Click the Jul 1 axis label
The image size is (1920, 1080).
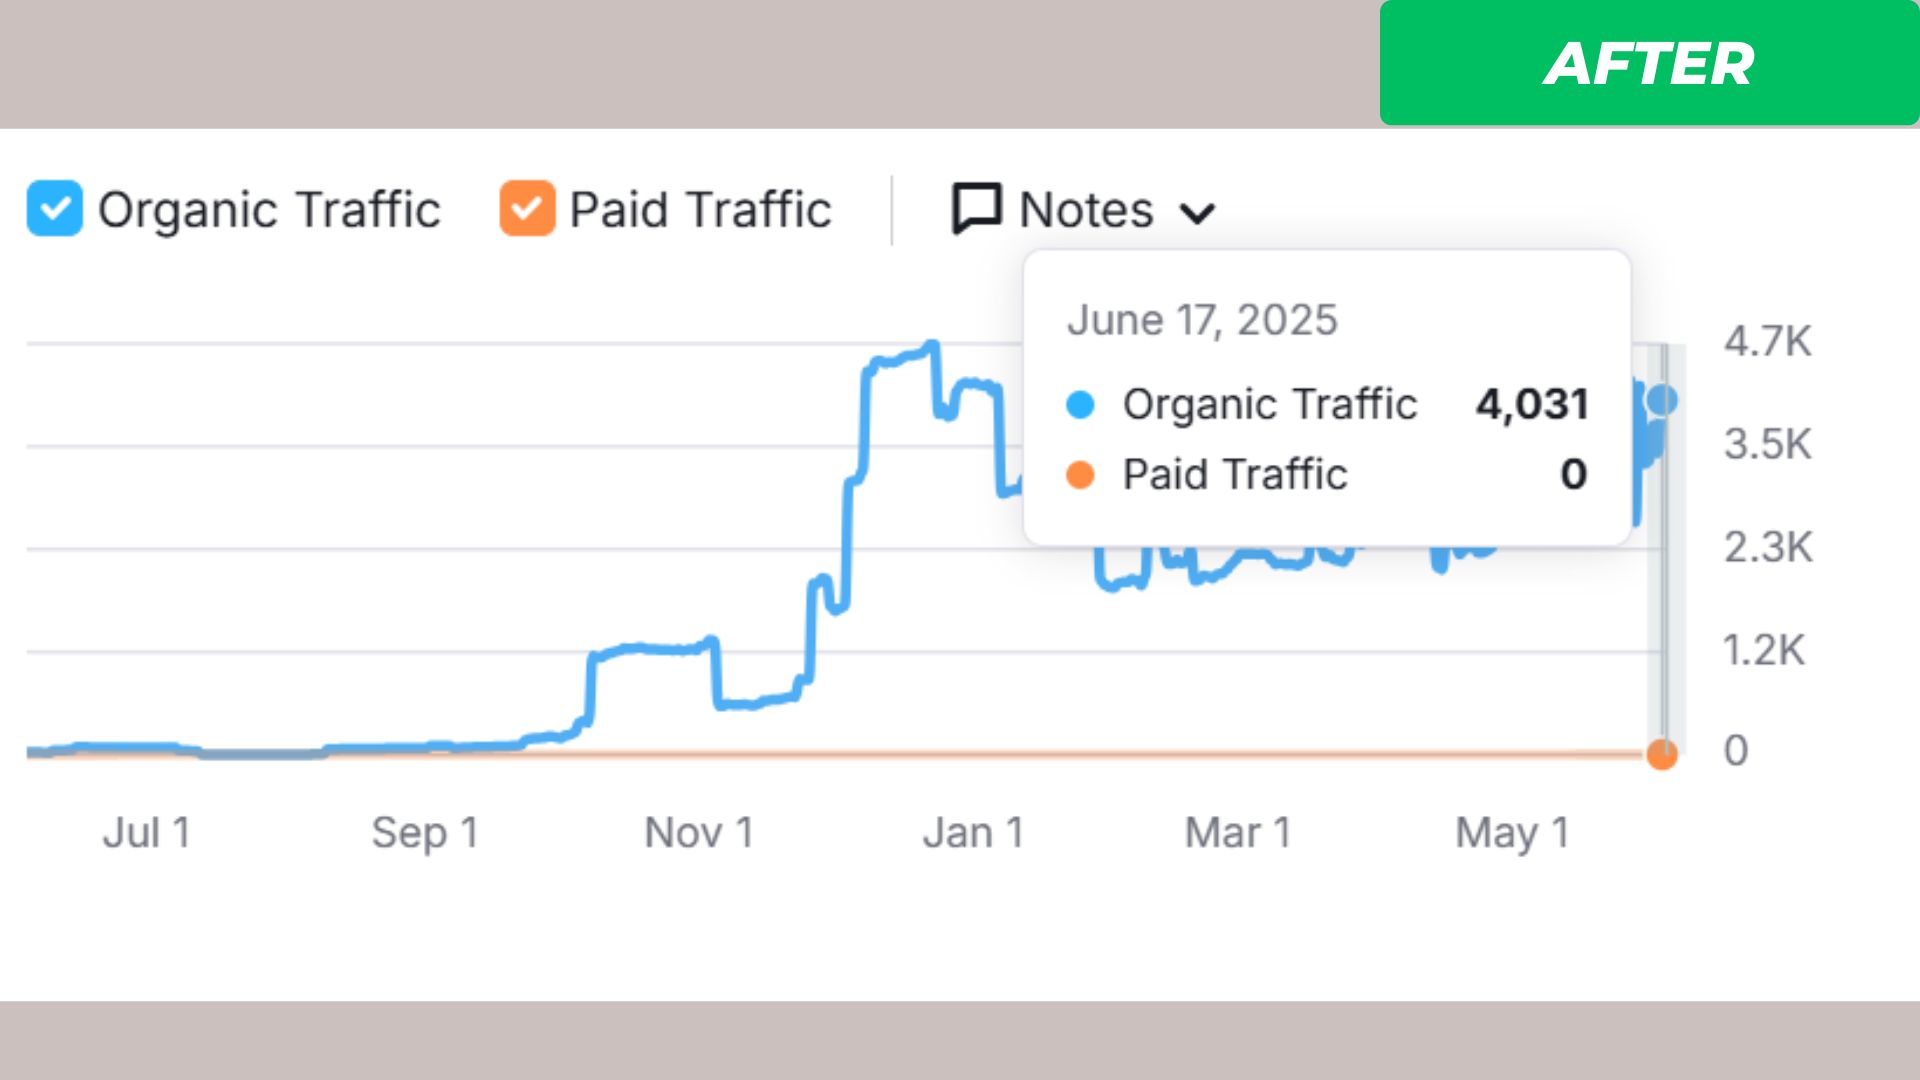click(146, 832)
